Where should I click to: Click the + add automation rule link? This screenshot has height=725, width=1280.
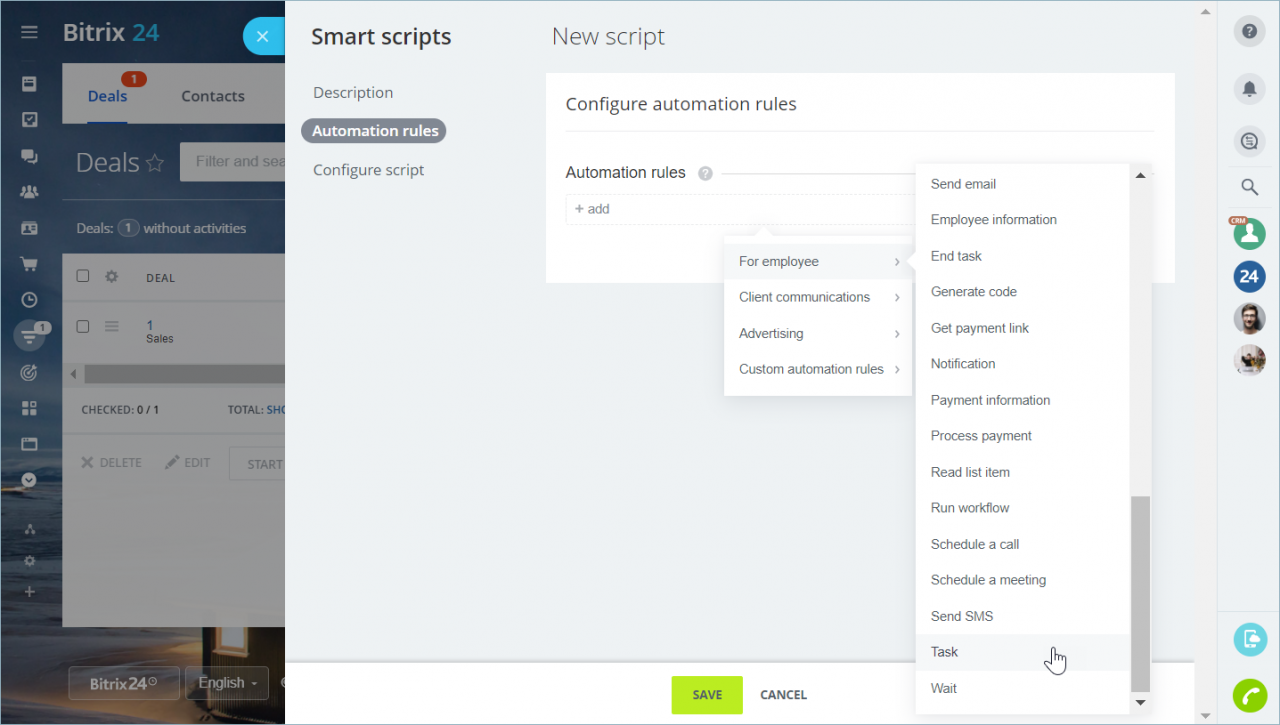click(x=592, y=209)
